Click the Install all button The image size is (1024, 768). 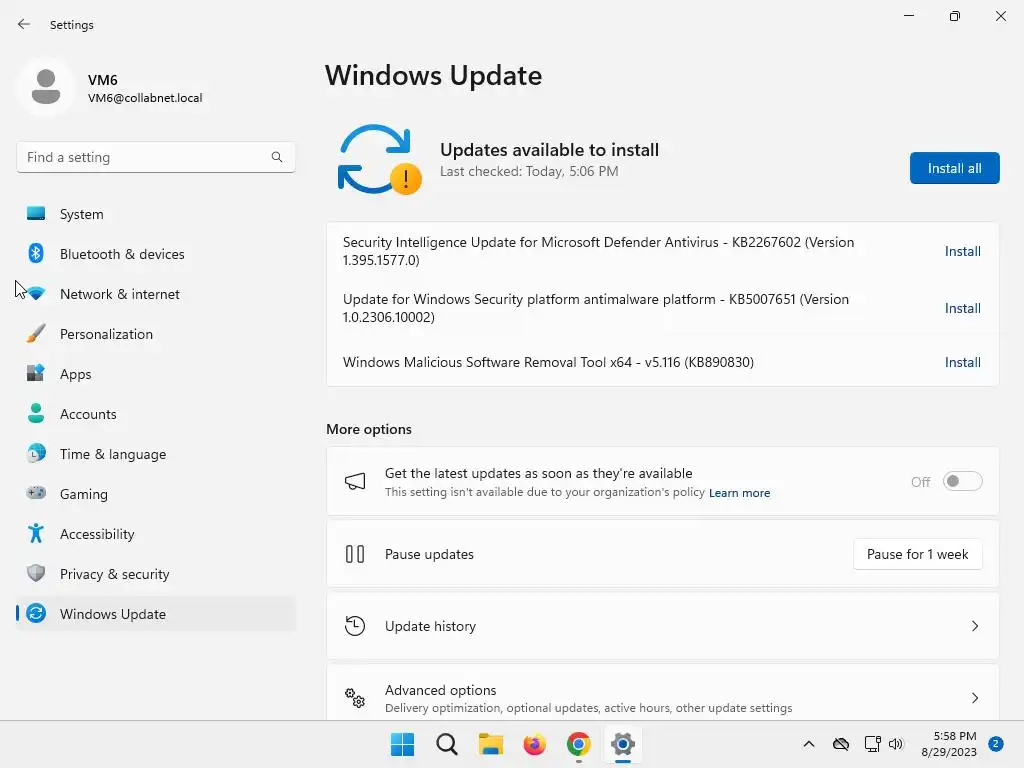pos(954,168)
